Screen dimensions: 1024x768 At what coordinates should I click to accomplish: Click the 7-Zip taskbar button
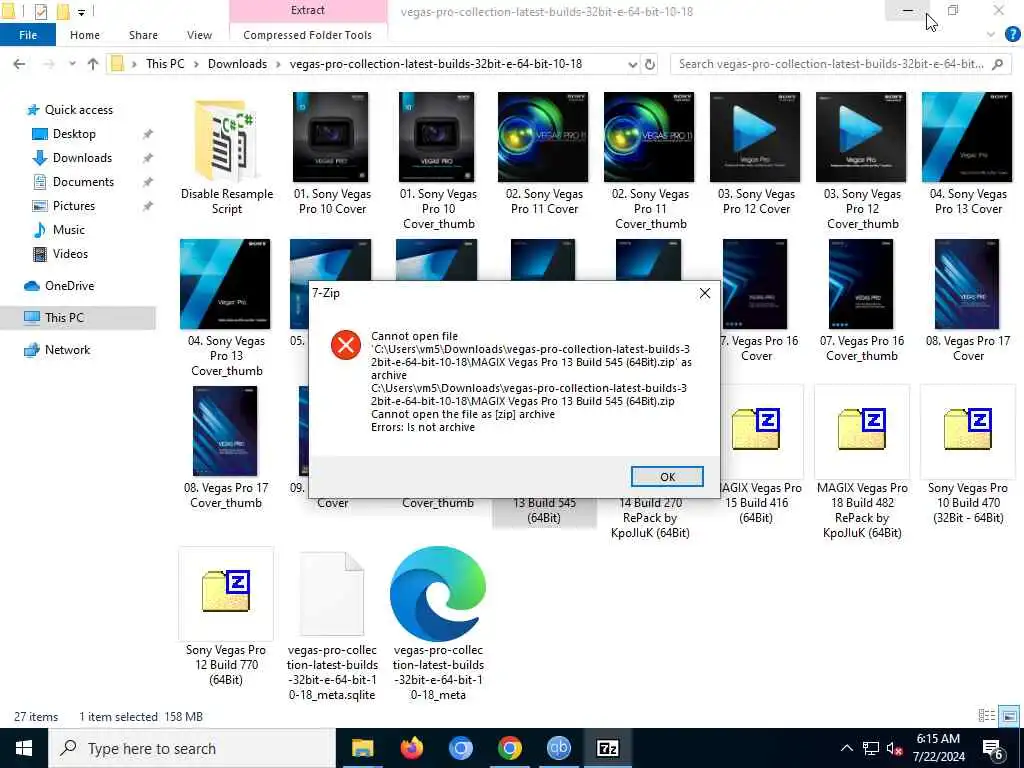(x=607, y=748)
